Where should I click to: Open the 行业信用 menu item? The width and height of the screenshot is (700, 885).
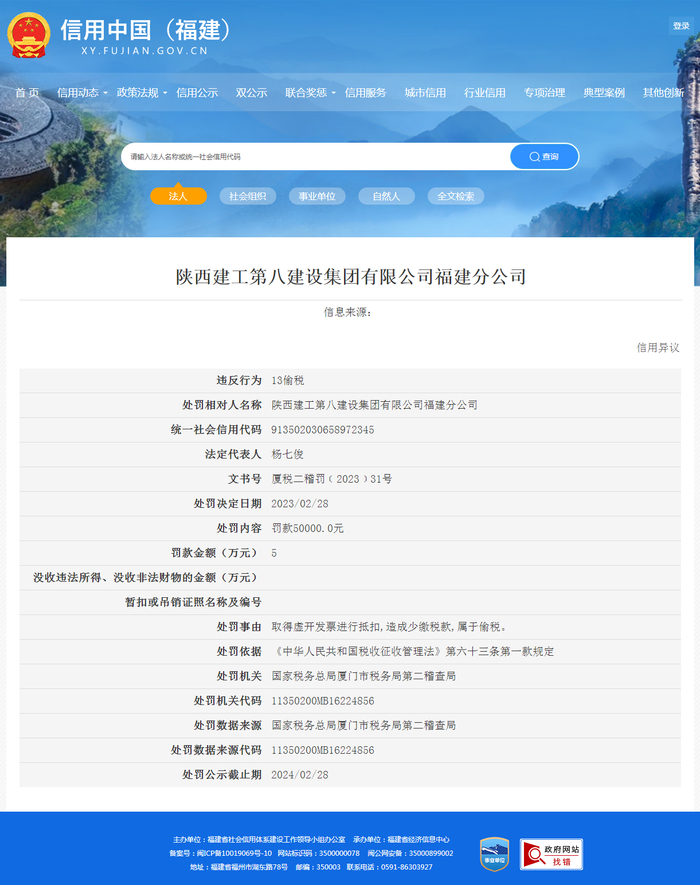pos(484,93)
